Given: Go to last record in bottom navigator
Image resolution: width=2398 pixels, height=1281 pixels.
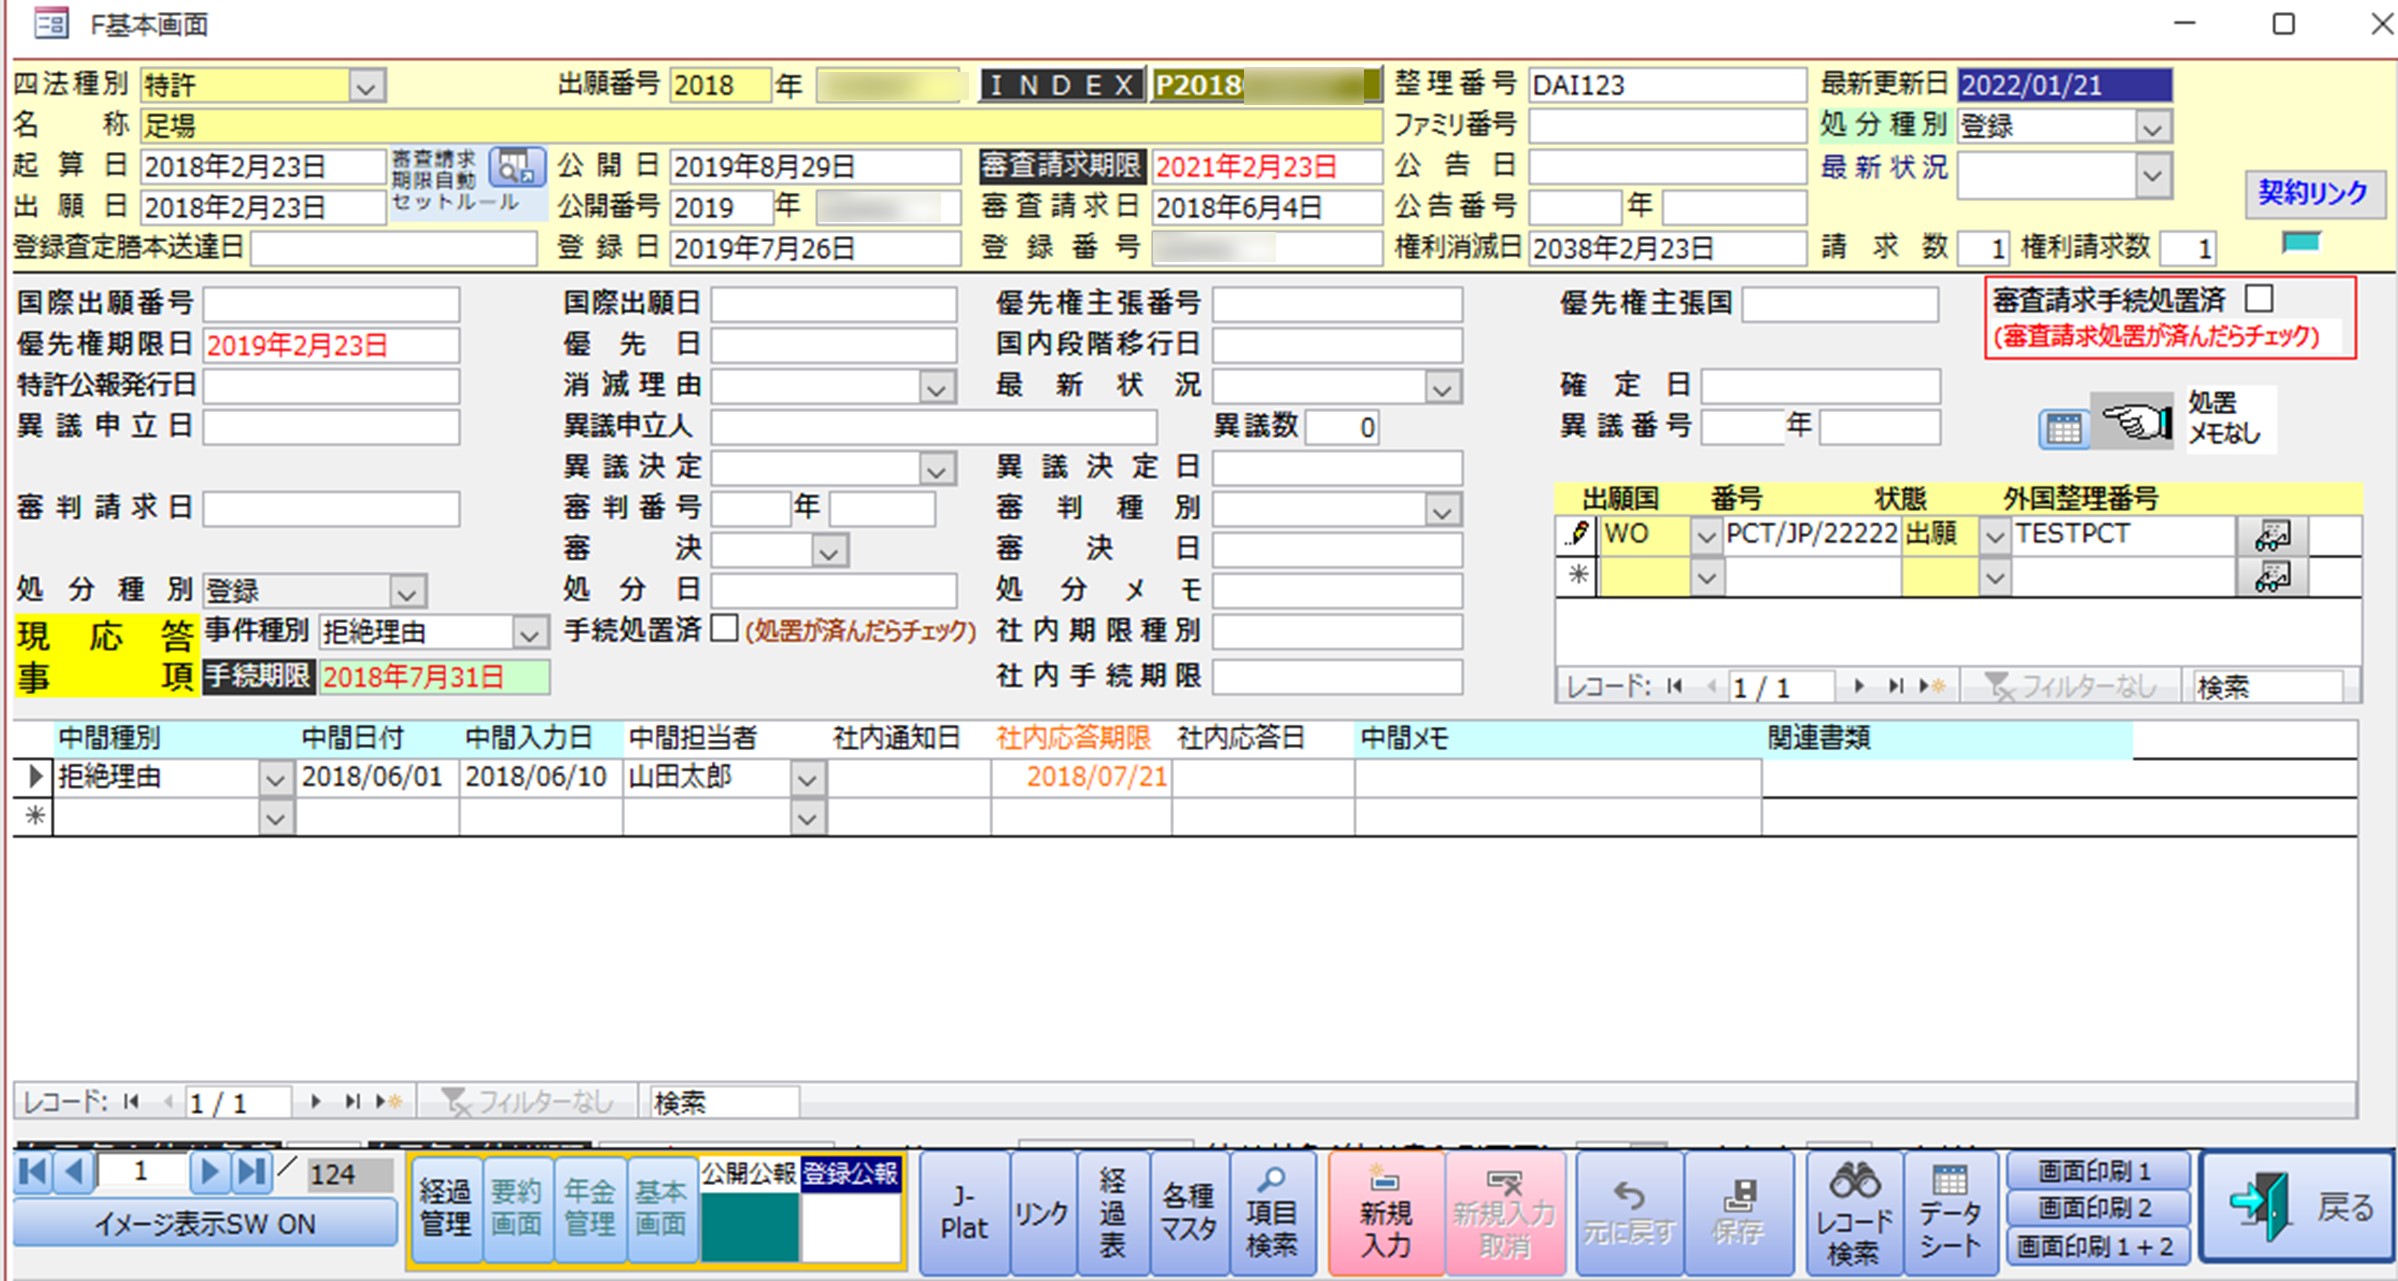Looking at the screenshot, I should [x=251, y=1172].
